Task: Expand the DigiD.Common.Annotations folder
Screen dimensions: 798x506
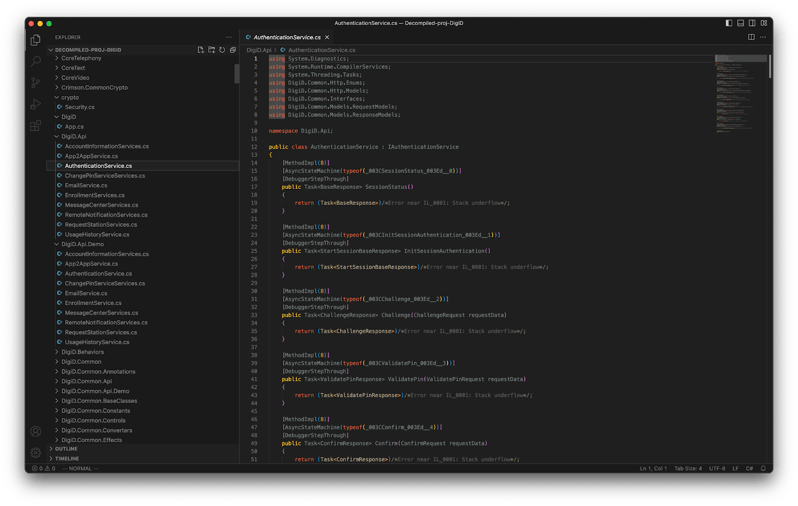Action: click(x=98, y=371)
